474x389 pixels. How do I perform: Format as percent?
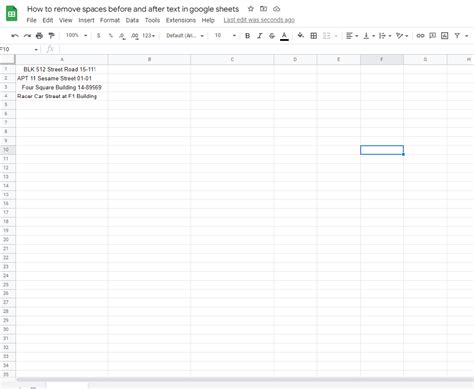click(x=111, y=35)
